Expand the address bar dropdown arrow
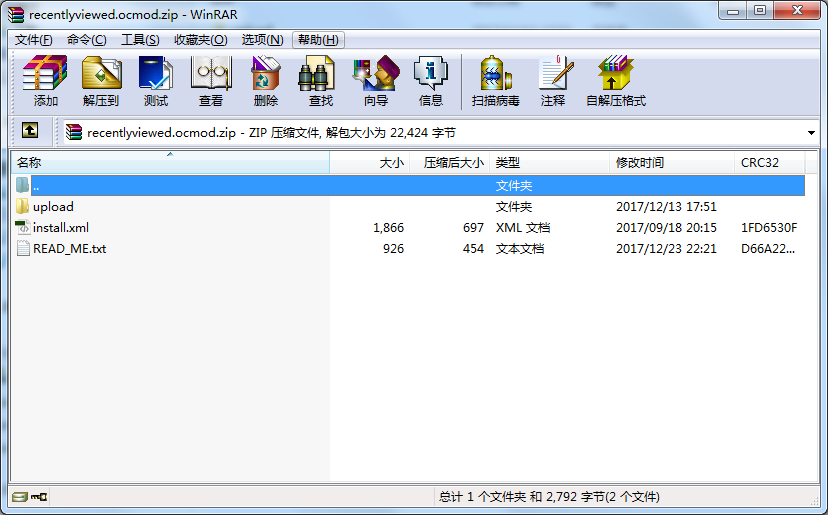 coord(811,133)
